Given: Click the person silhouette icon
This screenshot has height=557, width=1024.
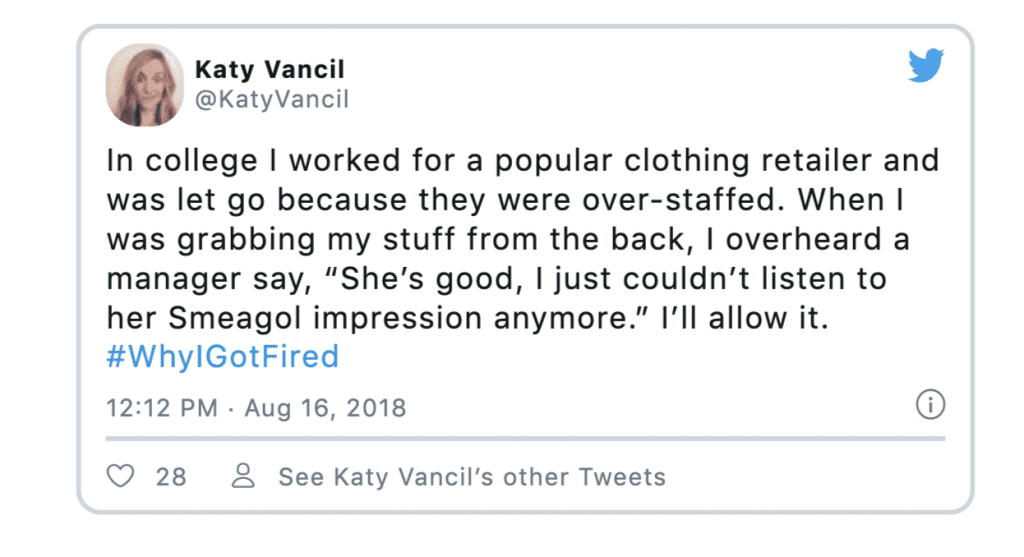Looking at the screenshot, I should pos(243,475).
